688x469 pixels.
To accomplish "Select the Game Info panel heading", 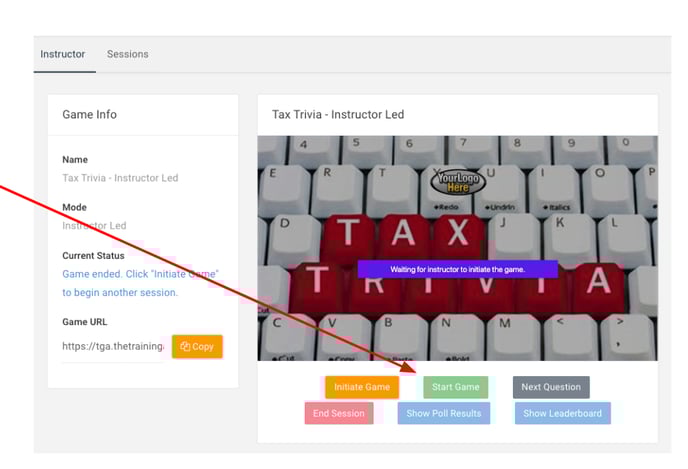I will point(91,115).
